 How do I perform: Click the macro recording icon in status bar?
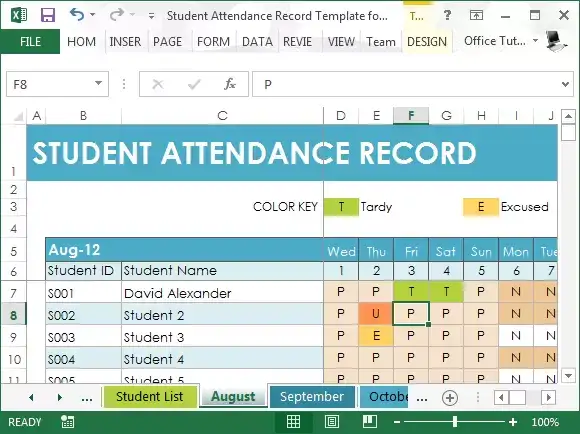[x=68, y=422]
